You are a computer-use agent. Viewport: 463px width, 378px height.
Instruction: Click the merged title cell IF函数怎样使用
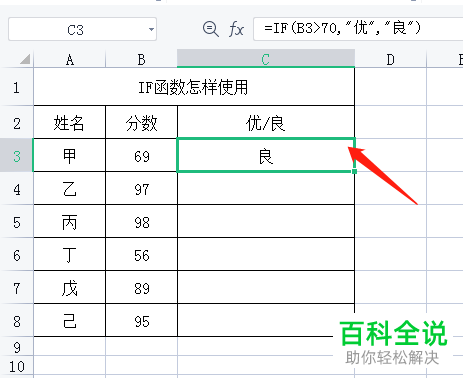(194, 87)
